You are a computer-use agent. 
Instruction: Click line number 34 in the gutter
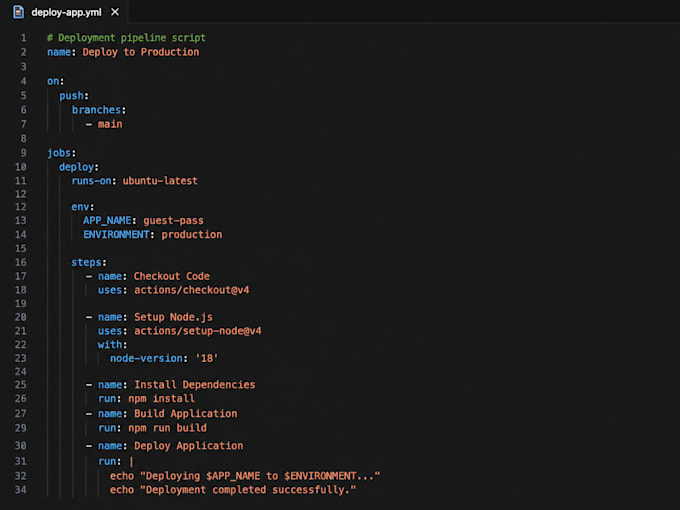tap(20, 490)
